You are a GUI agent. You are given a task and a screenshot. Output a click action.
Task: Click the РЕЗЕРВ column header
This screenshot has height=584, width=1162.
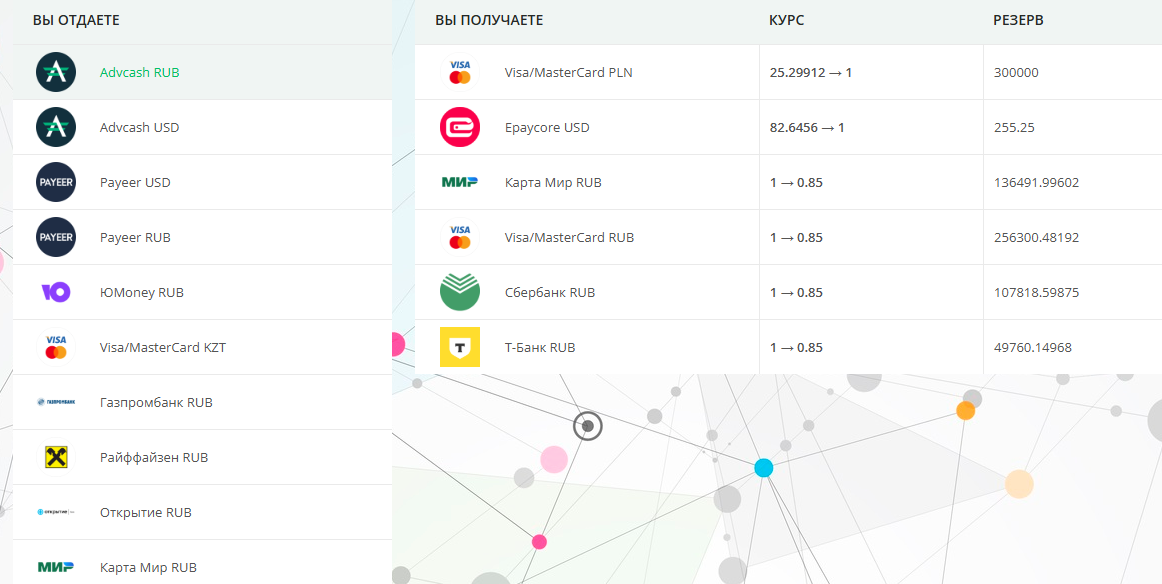tap(1018, 21)
